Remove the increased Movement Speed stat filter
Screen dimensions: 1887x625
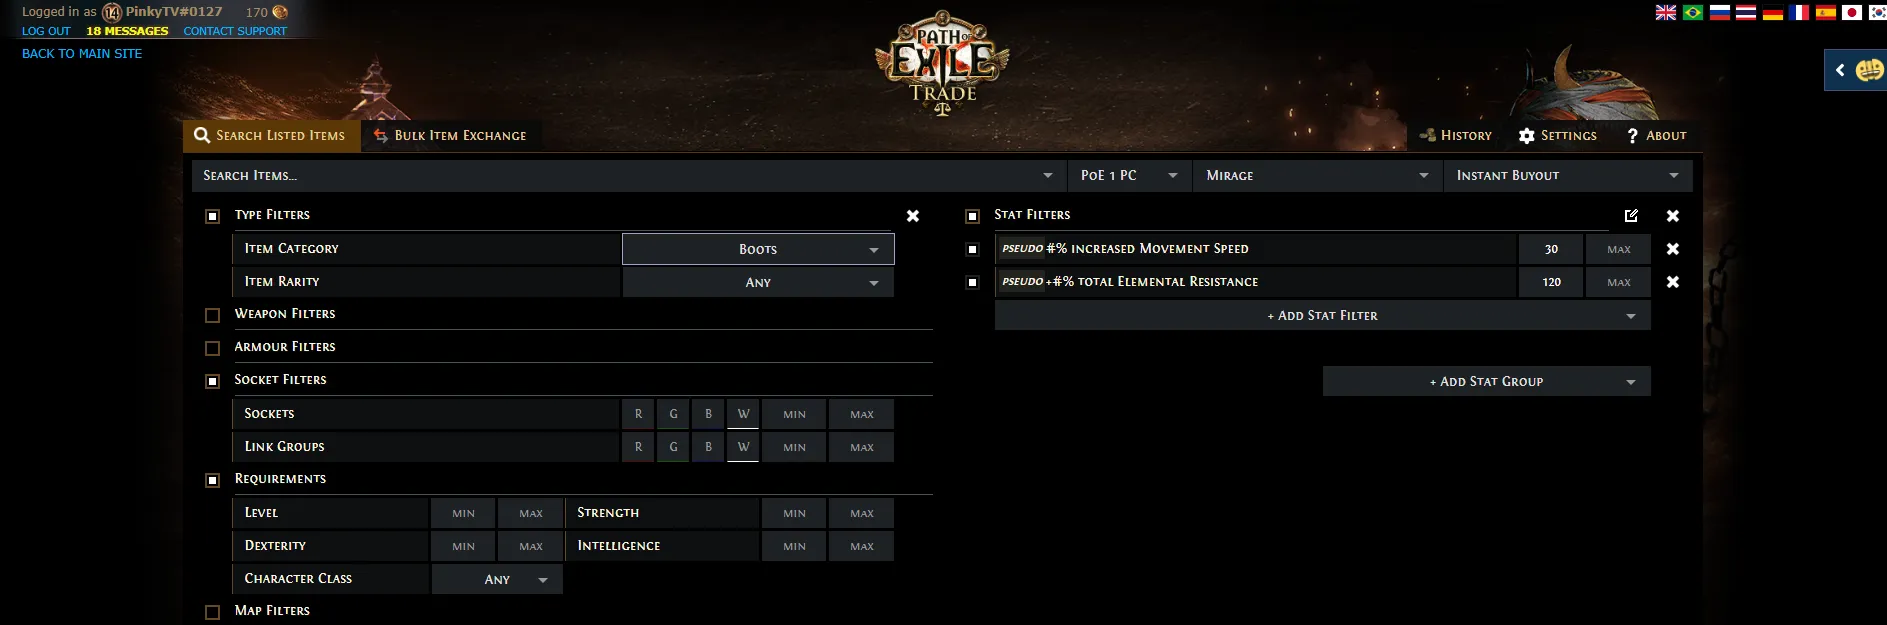(1673, 249)
